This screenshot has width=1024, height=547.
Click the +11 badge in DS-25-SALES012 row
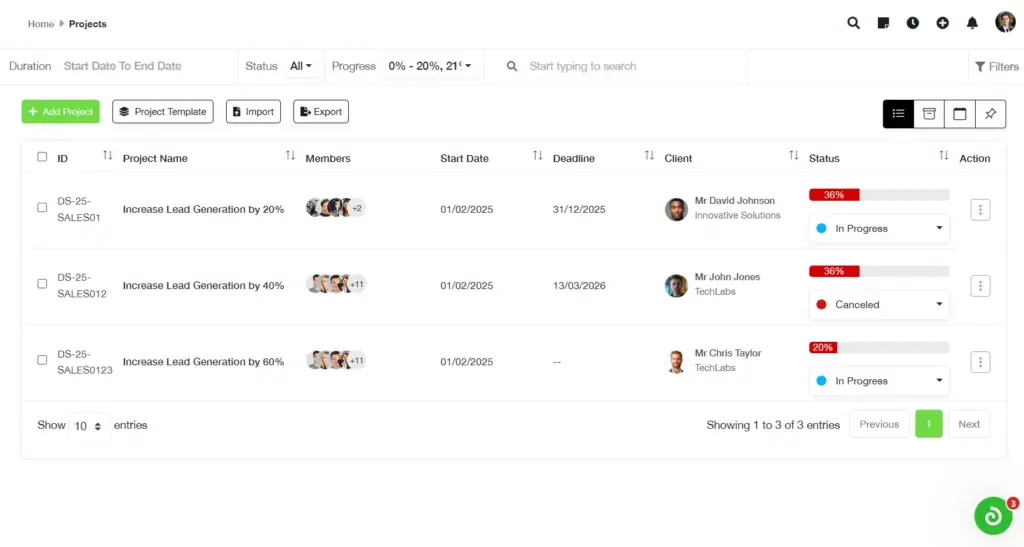357,285
